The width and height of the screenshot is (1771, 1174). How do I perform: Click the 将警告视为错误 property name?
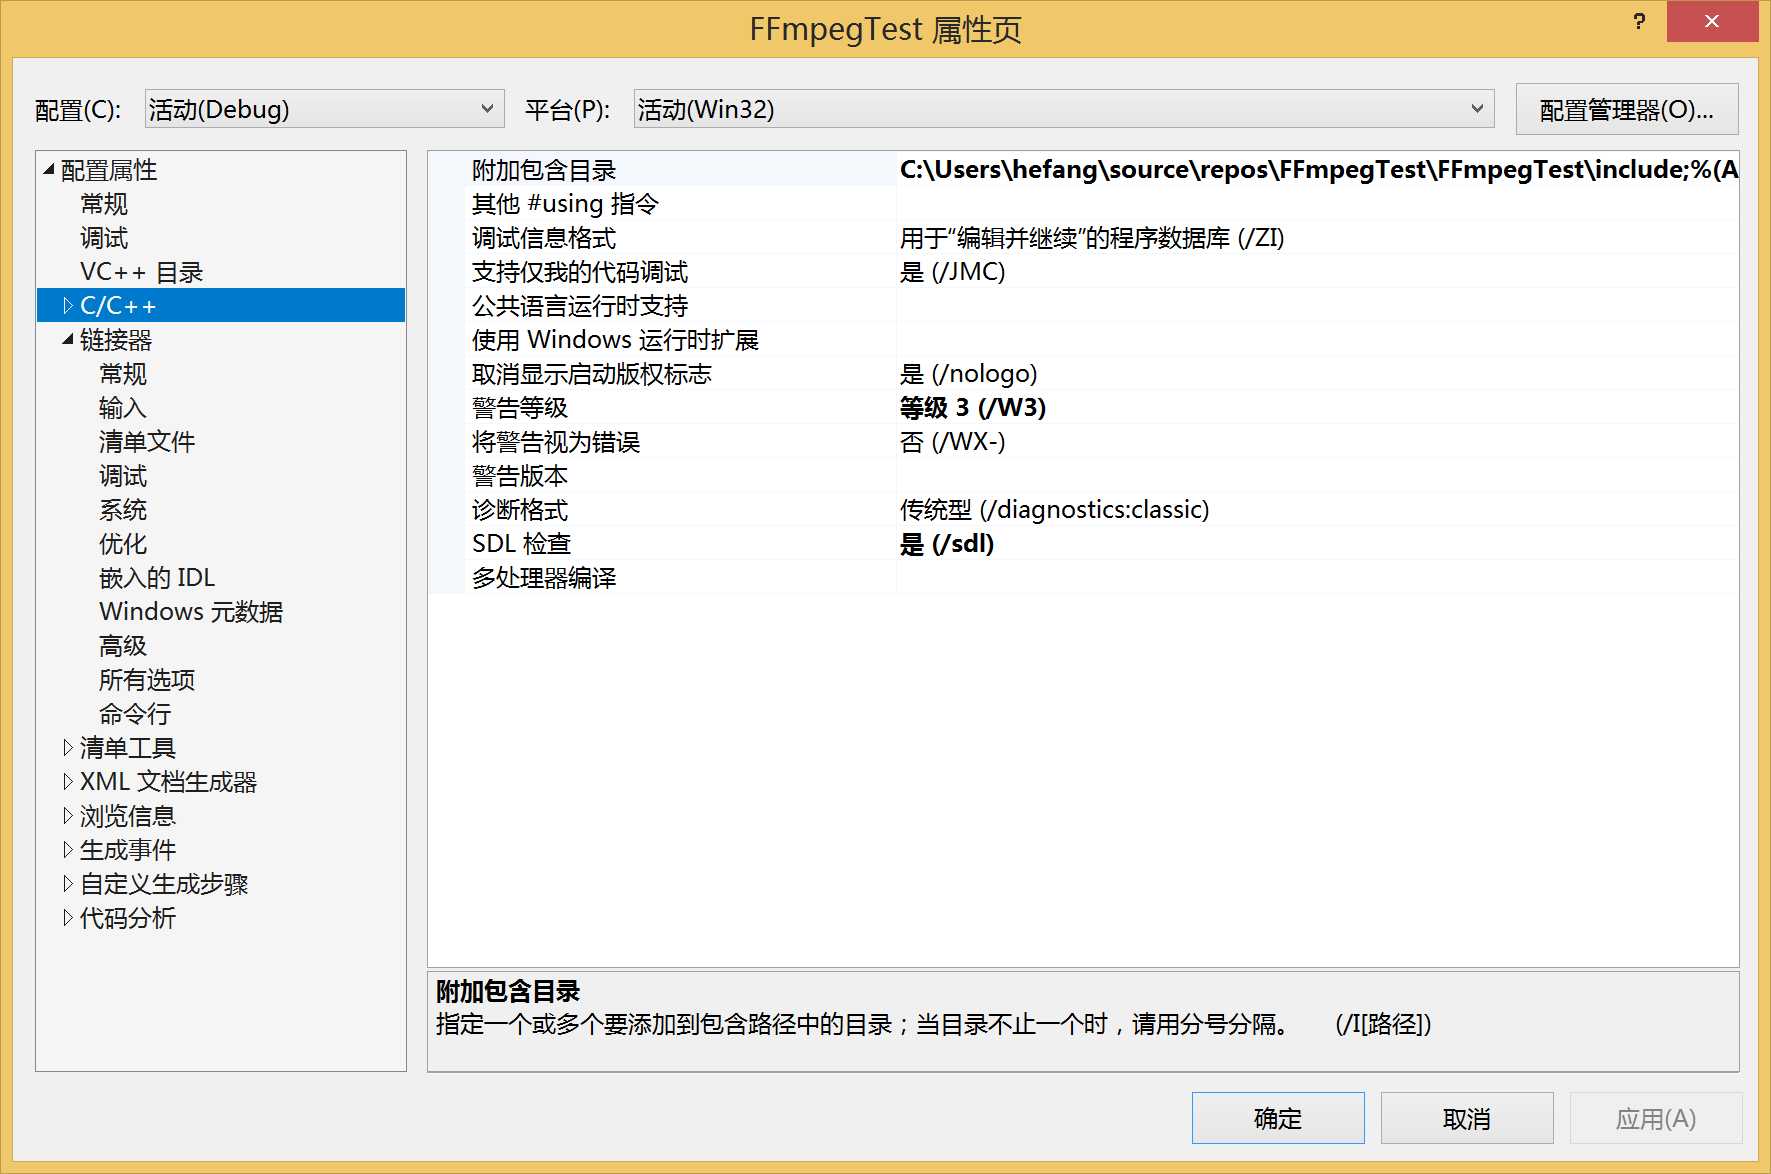[556, 442]
